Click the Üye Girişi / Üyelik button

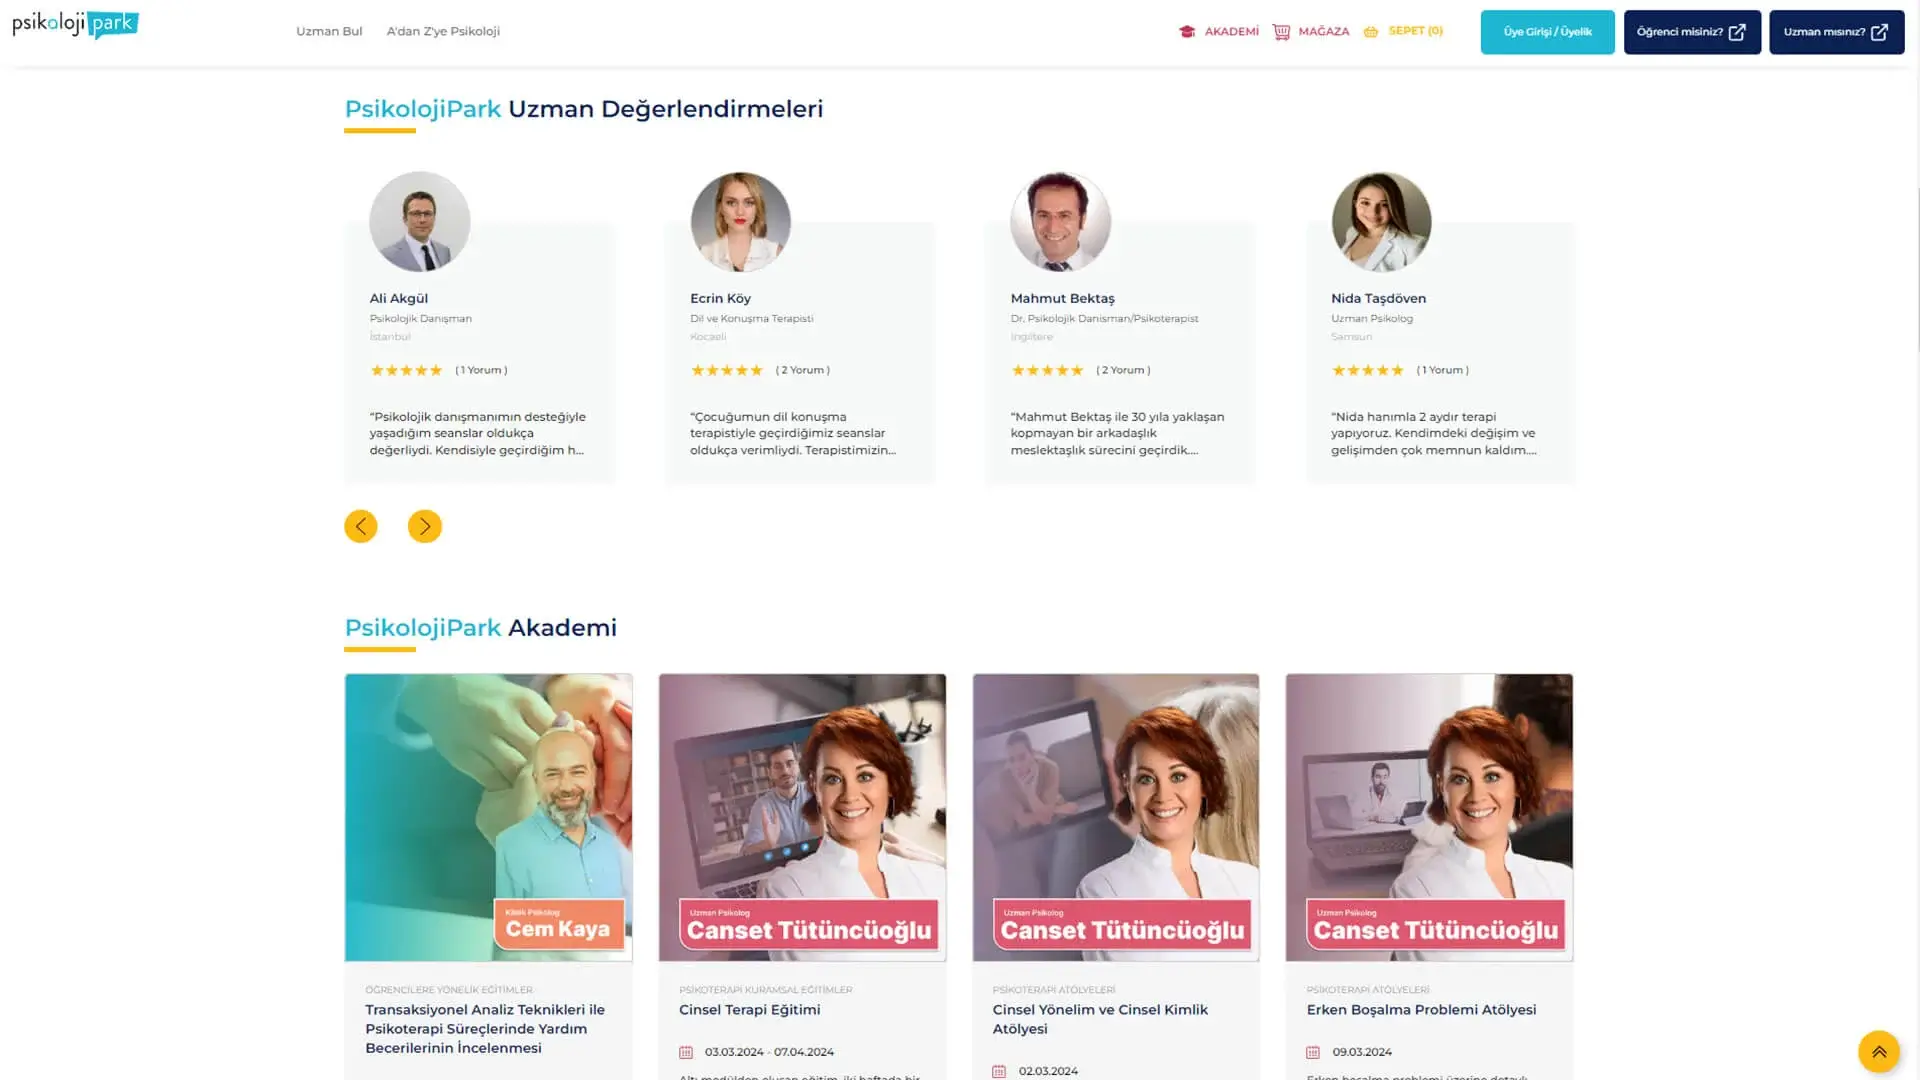tap(1547, 32)
